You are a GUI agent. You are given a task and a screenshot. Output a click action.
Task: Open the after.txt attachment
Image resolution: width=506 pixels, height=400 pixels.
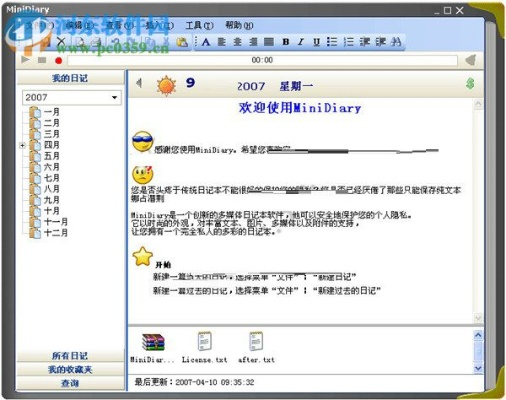click(256, 347)
